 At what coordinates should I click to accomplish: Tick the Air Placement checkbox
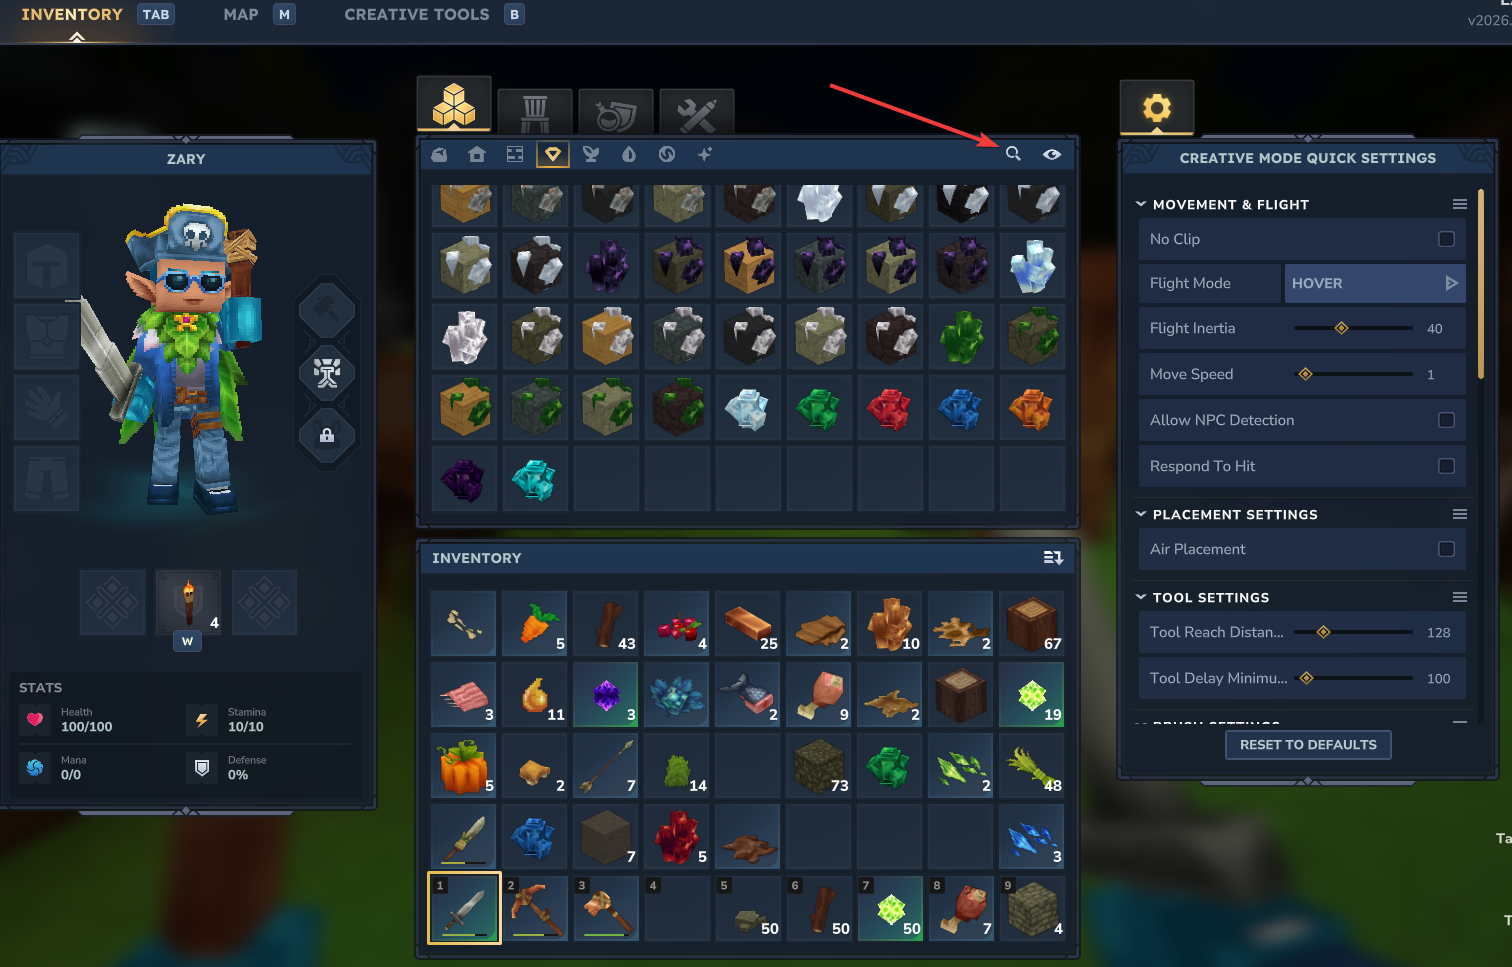(x=1446, y=549)
